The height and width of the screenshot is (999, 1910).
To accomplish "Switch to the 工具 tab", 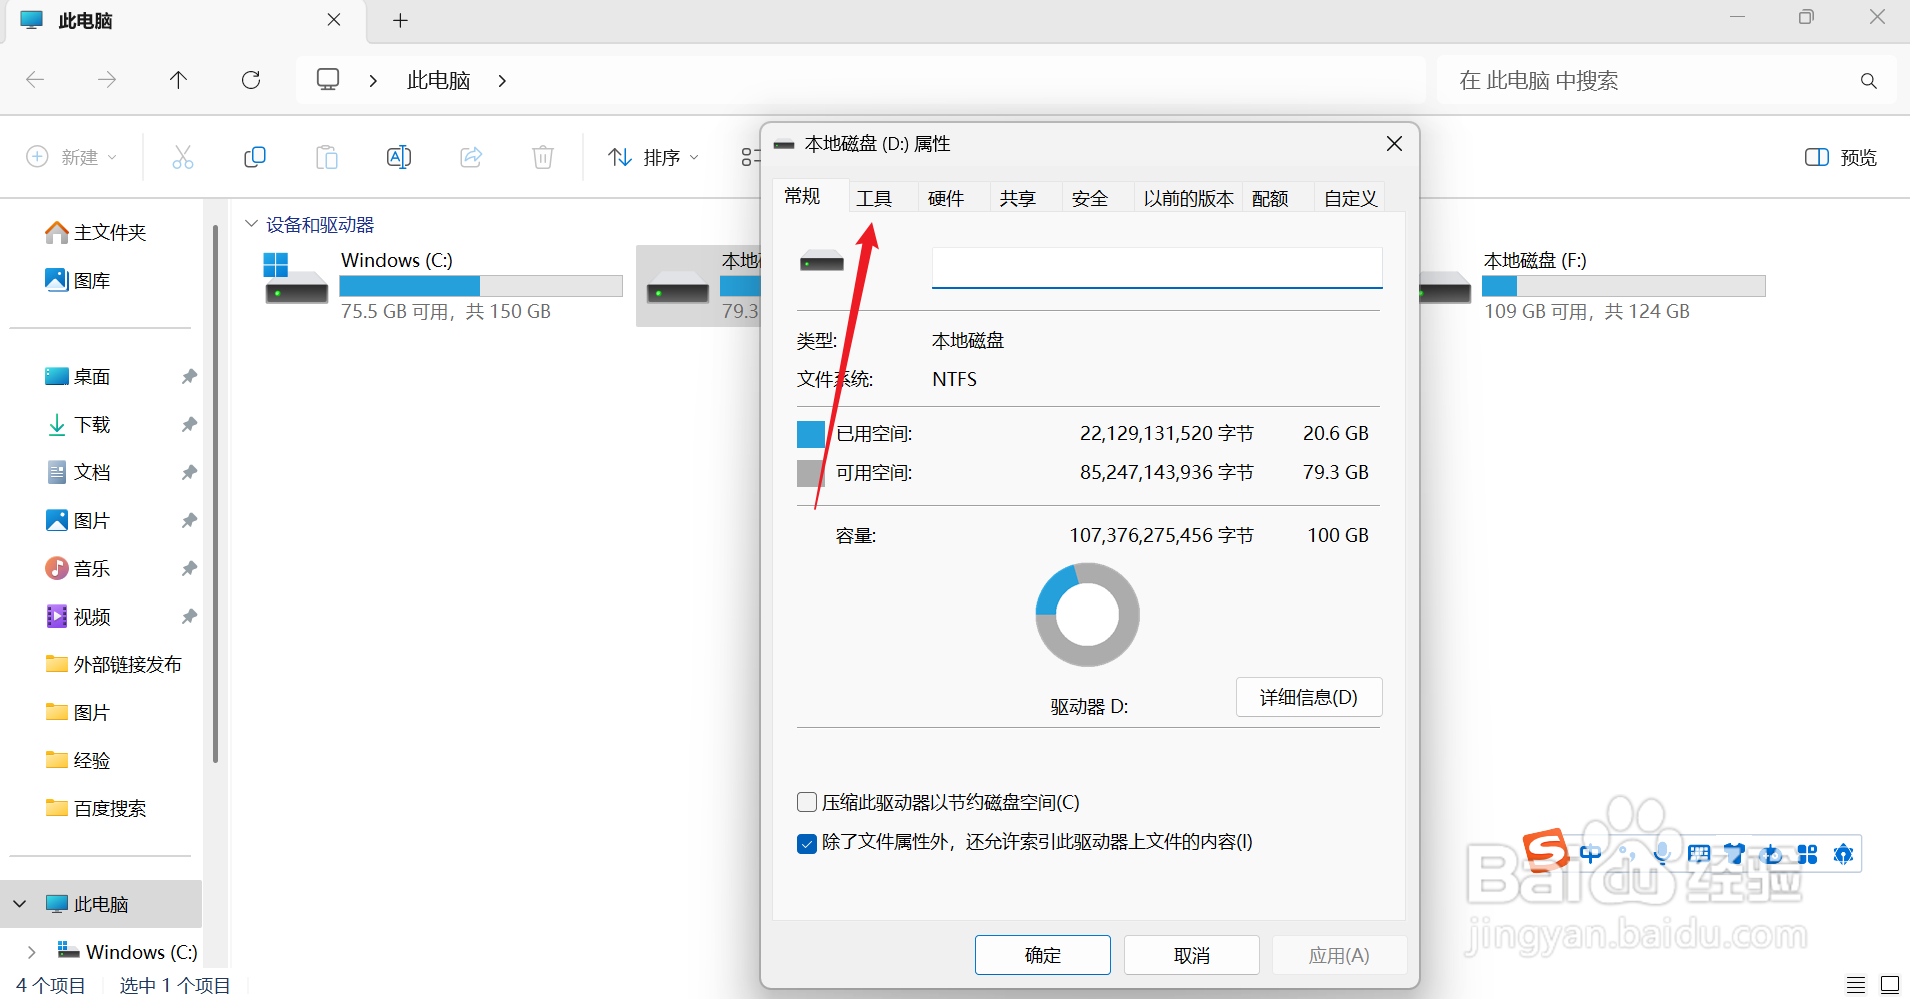I will pos(874,197).
